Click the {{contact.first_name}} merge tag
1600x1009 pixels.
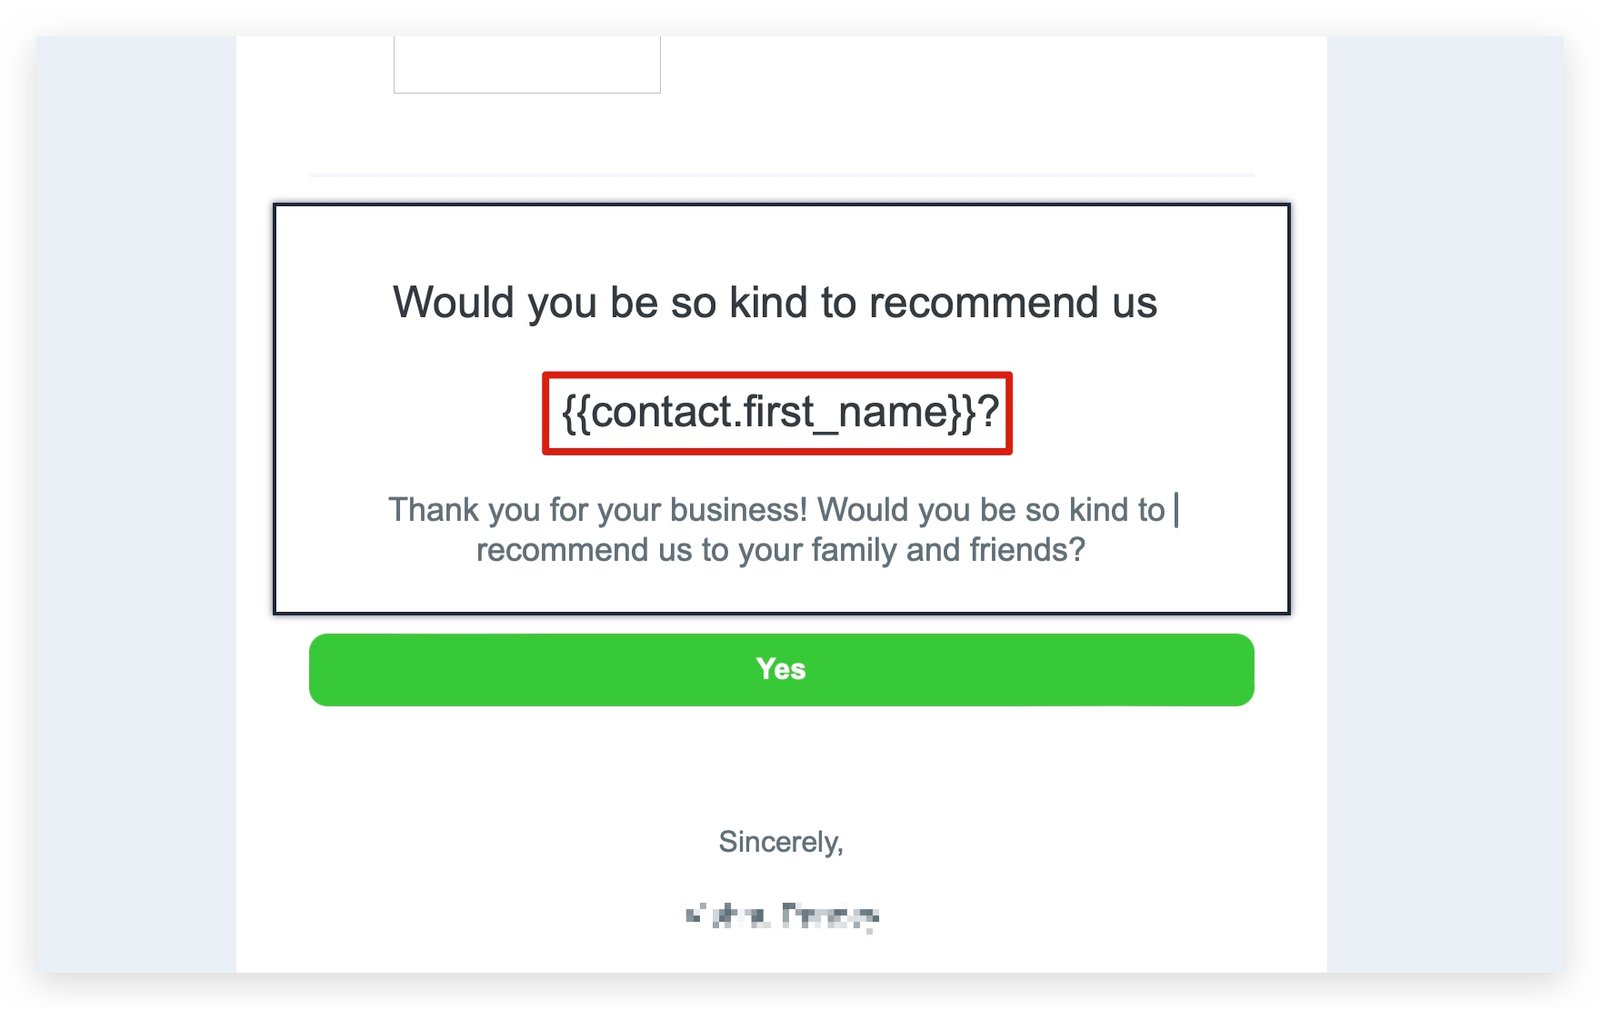pos(766,412)
